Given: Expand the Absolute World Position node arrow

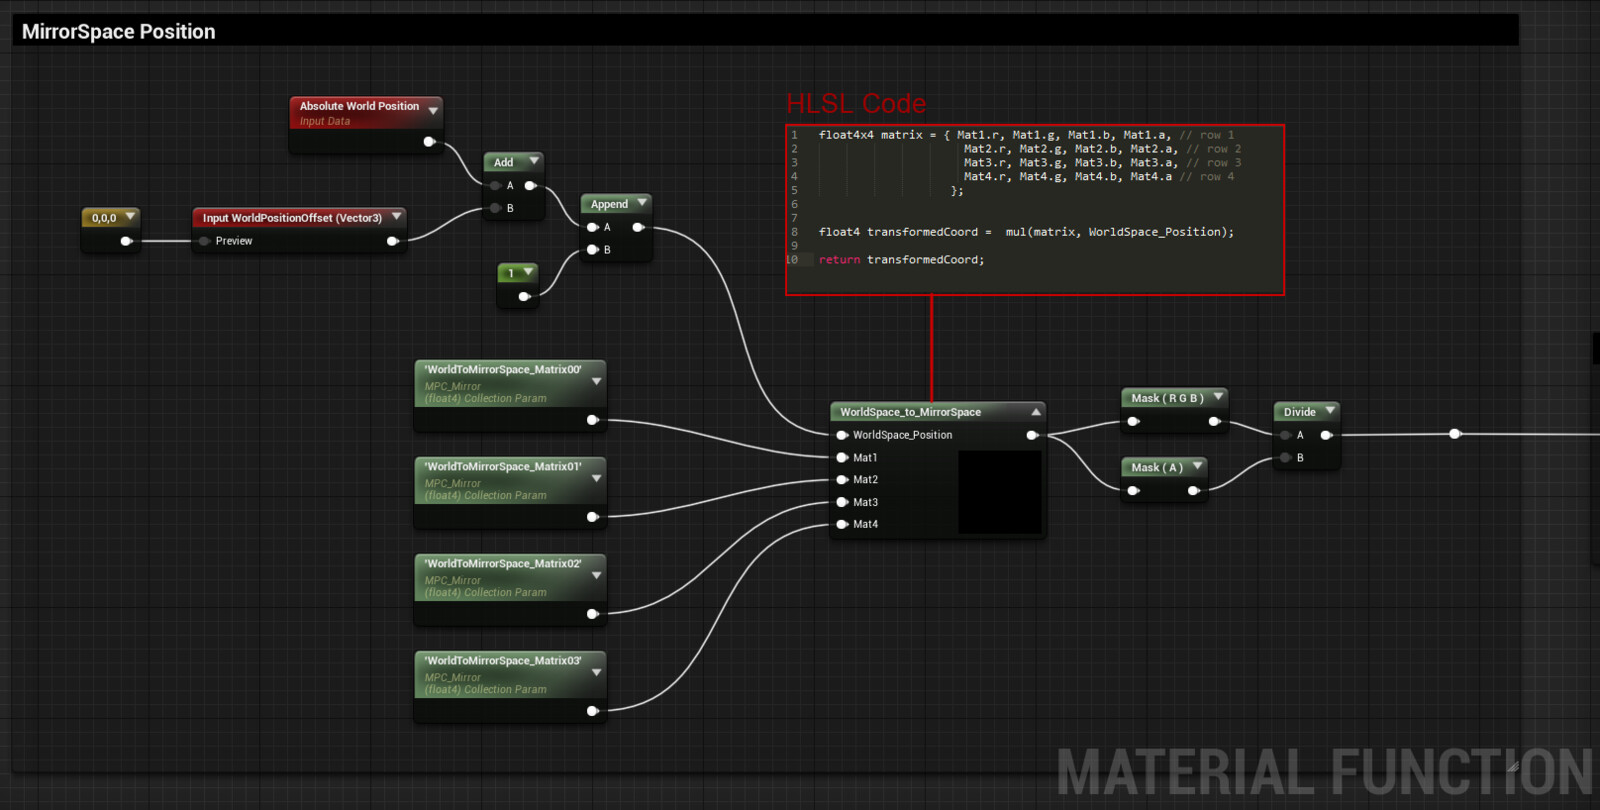Looking at the screenshot, I should tap(433, 111).
